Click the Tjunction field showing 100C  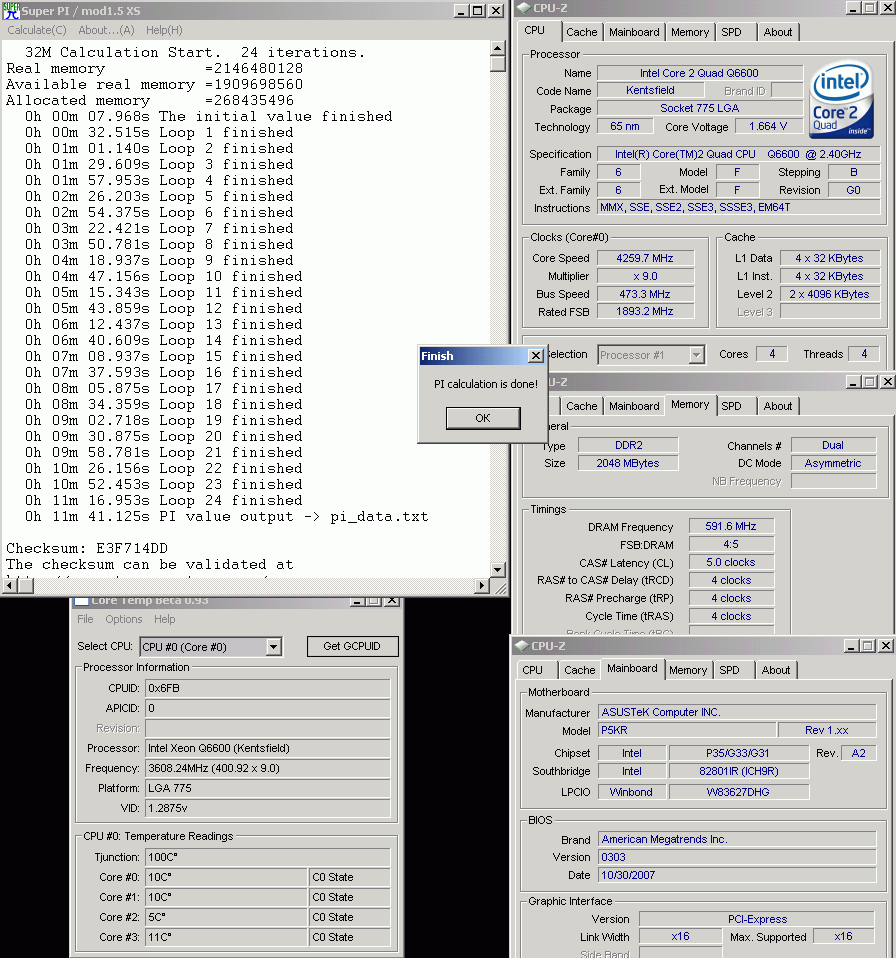(x=268, y=857)
